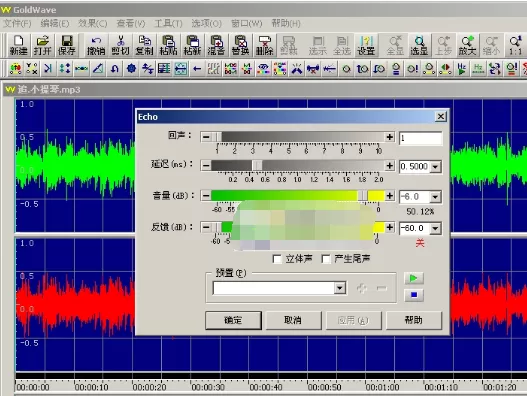Decrease 音量 volume with minus button
The image size is (527, 396).
pyautogui.click(x=206, y=195)
